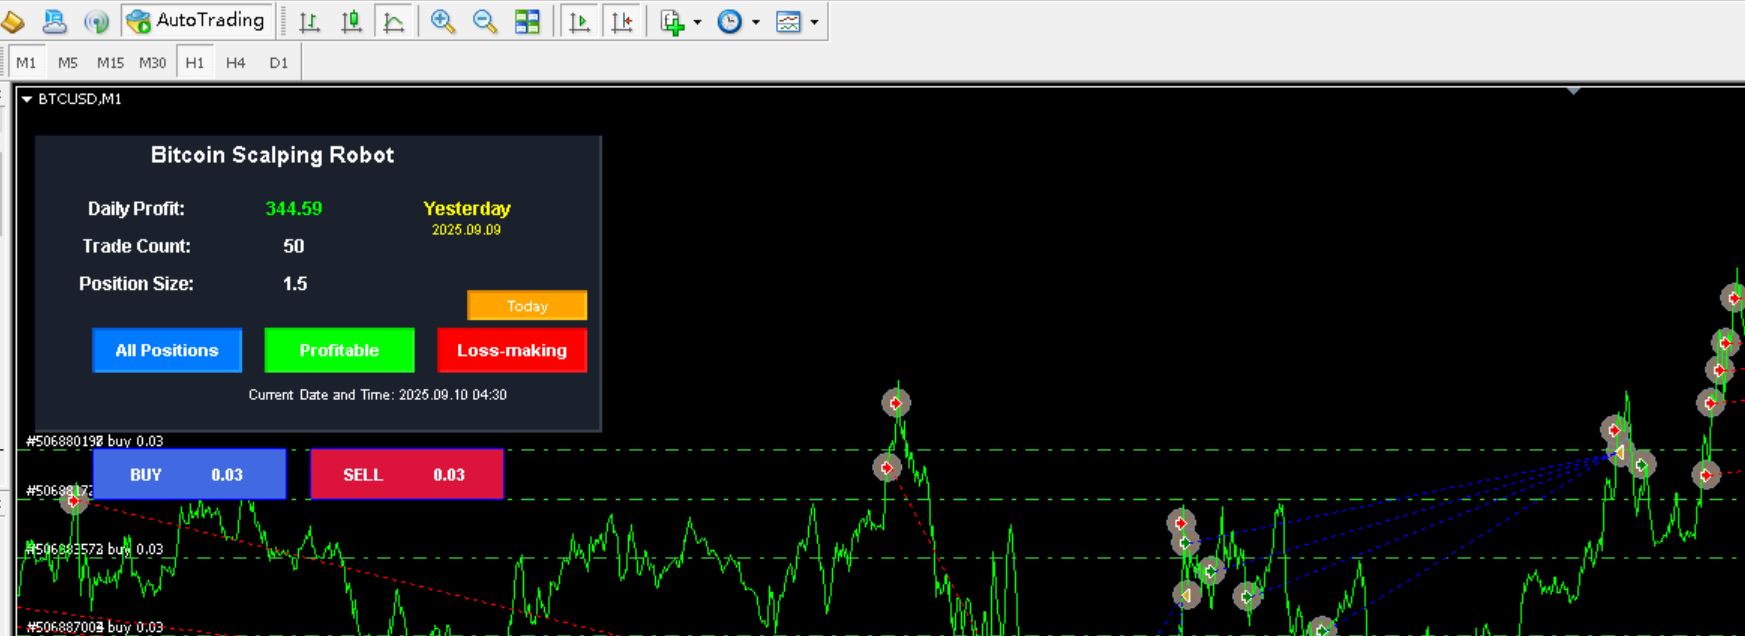Viewport: 1745px width, 636px height.
Task: Click the Trade Count: label
Action: pos(137,246)
